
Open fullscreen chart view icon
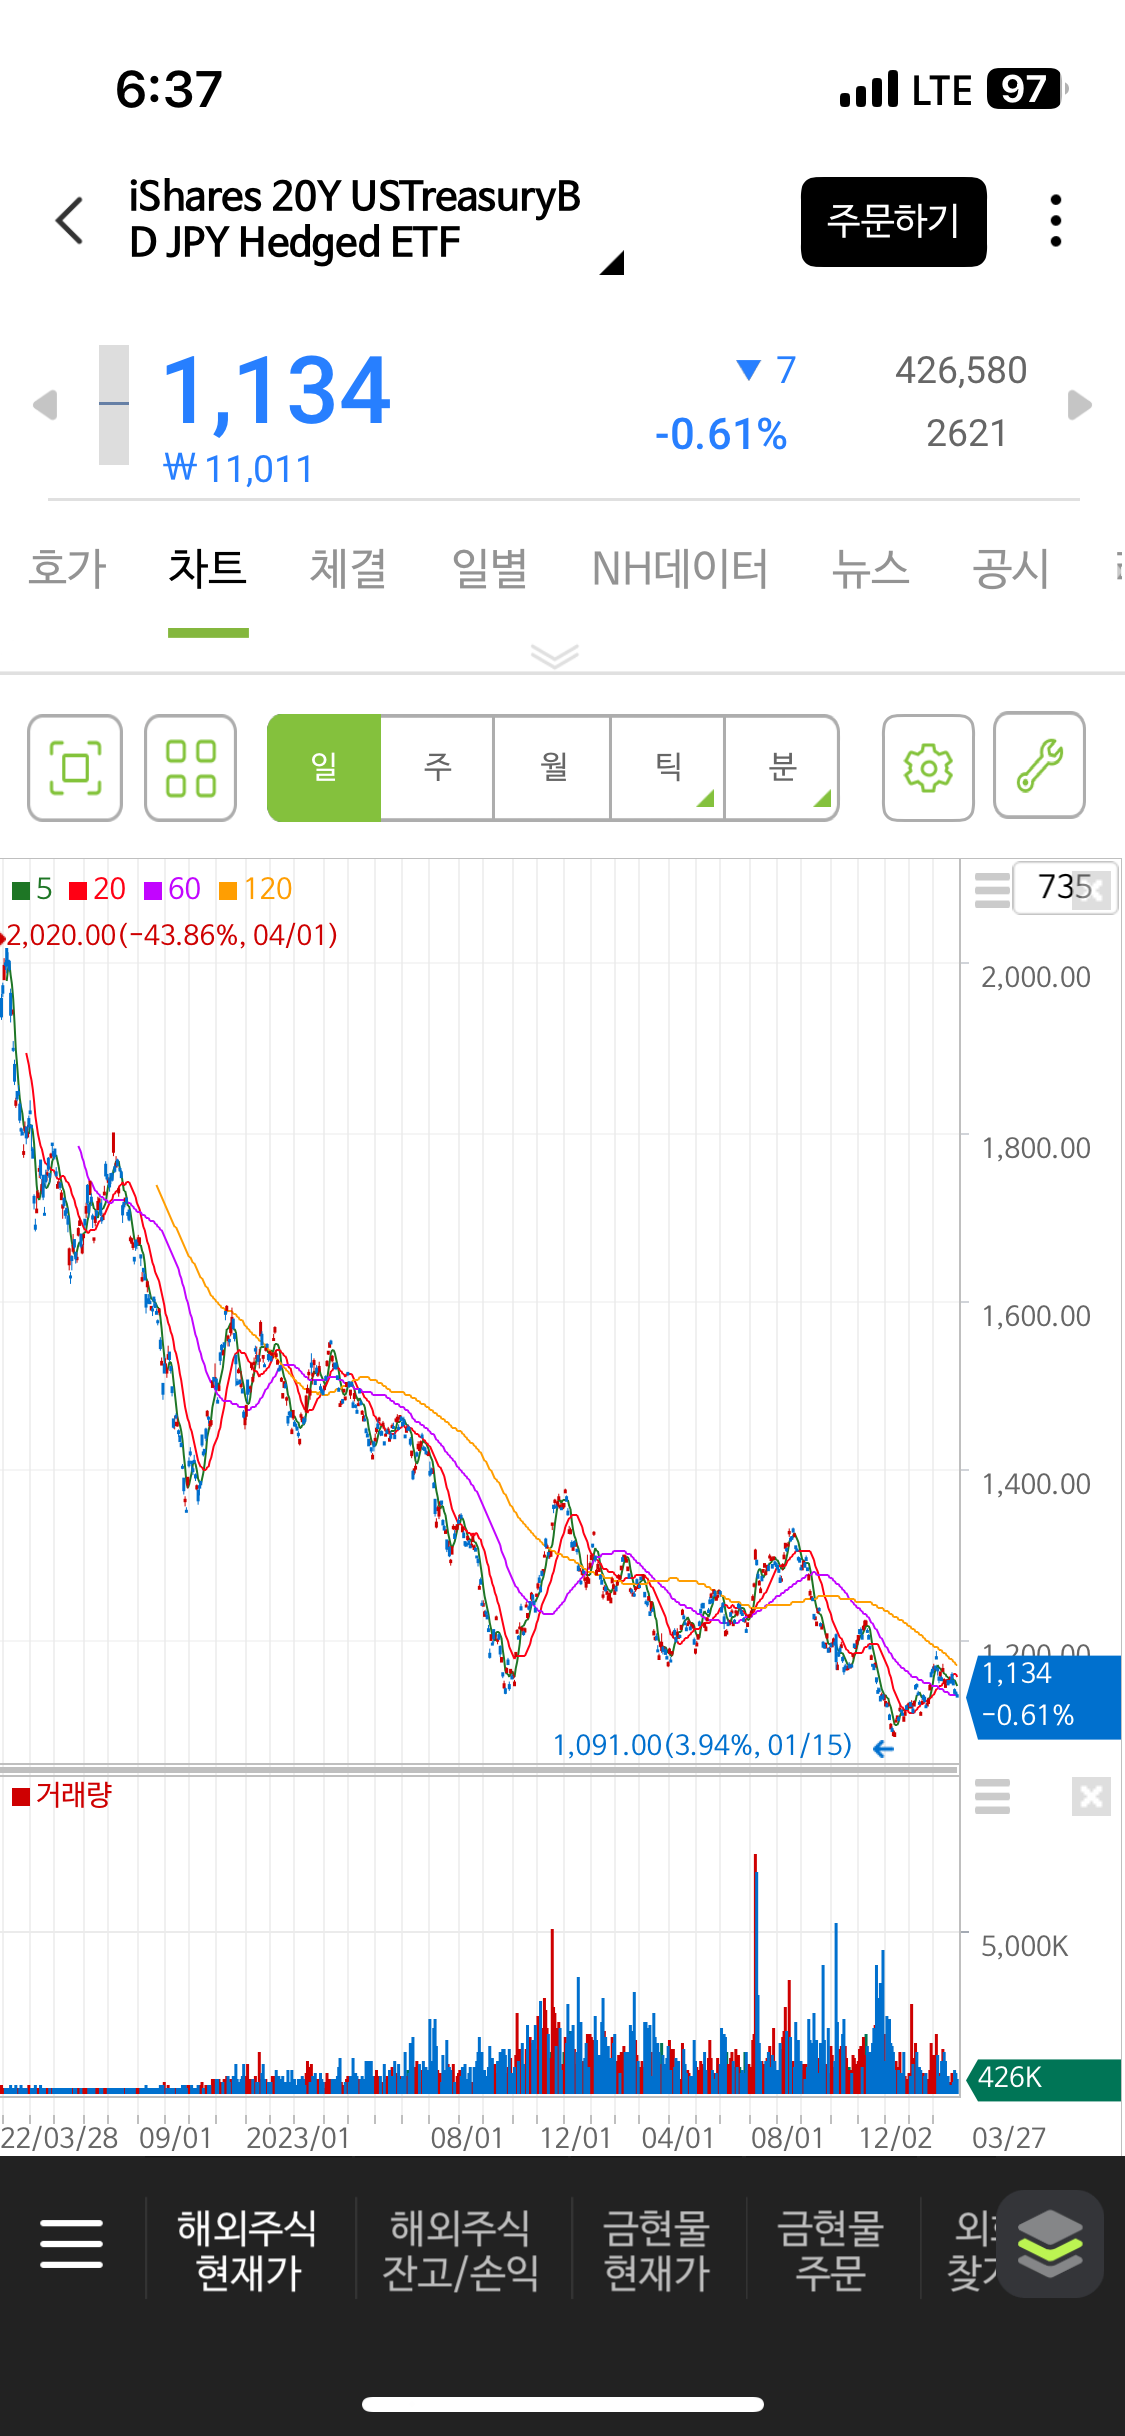point(75,768)
